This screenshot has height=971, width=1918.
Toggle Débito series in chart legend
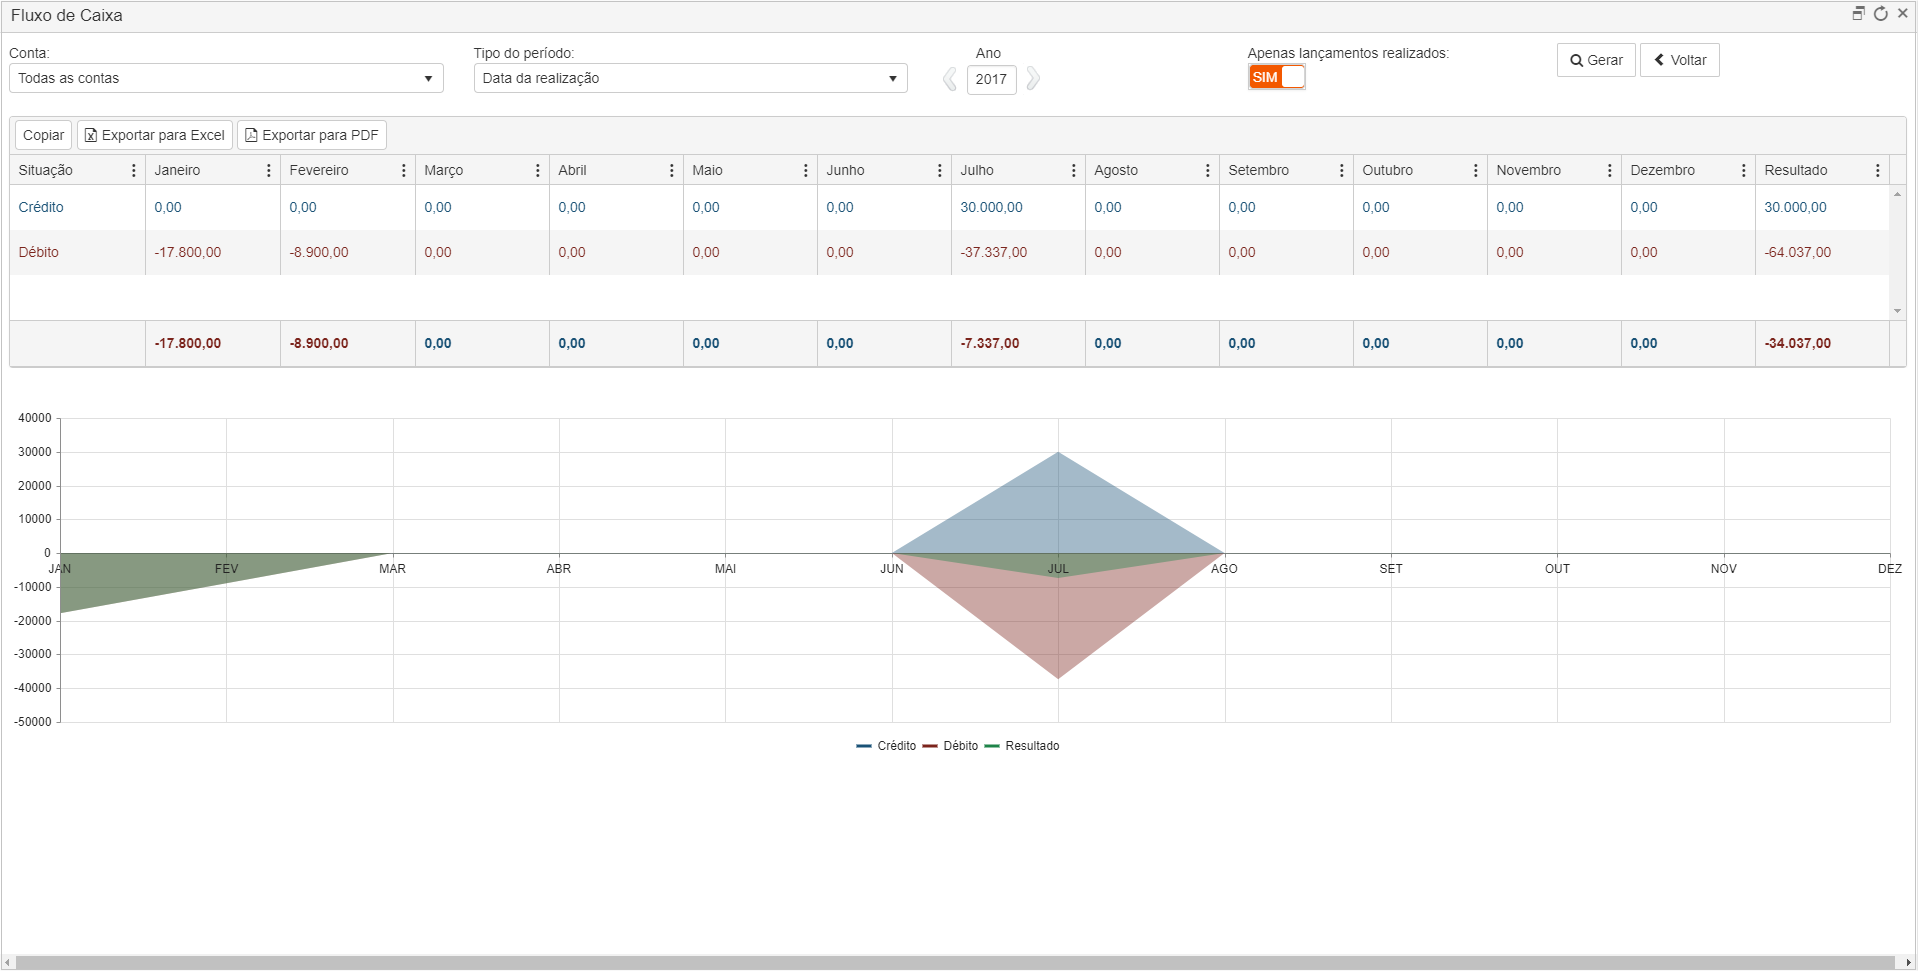(x=951, y=746)
